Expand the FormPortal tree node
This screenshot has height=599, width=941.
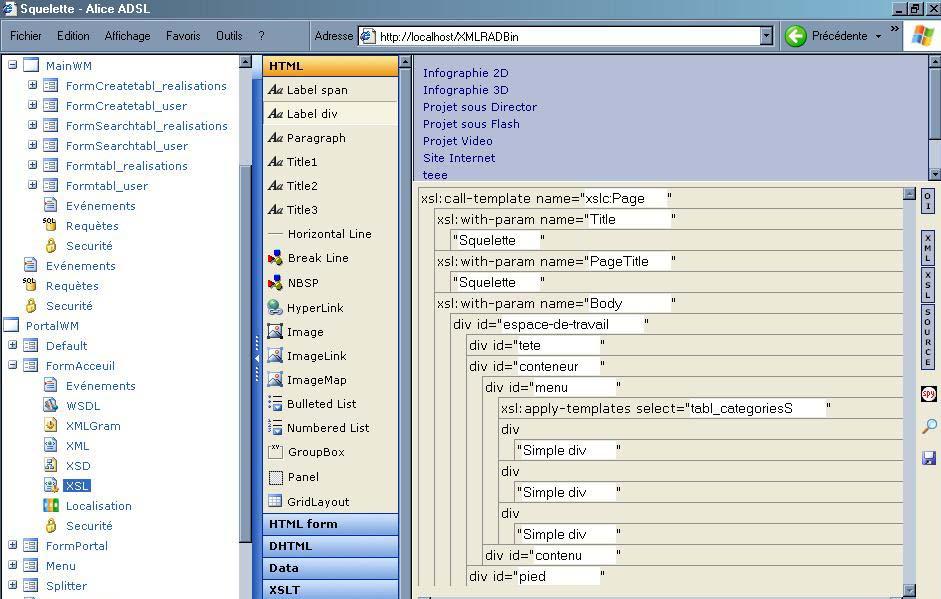(x=13, y=546)
